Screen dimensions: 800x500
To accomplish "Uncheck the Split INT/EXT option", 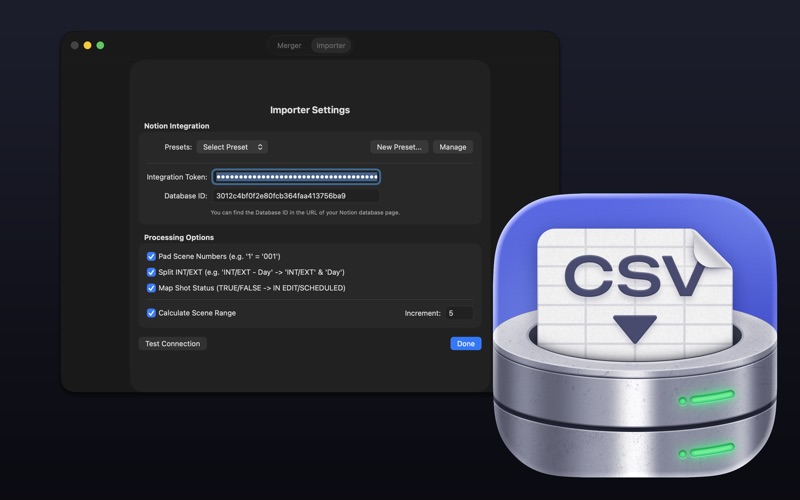I will (x=151, y=272).
